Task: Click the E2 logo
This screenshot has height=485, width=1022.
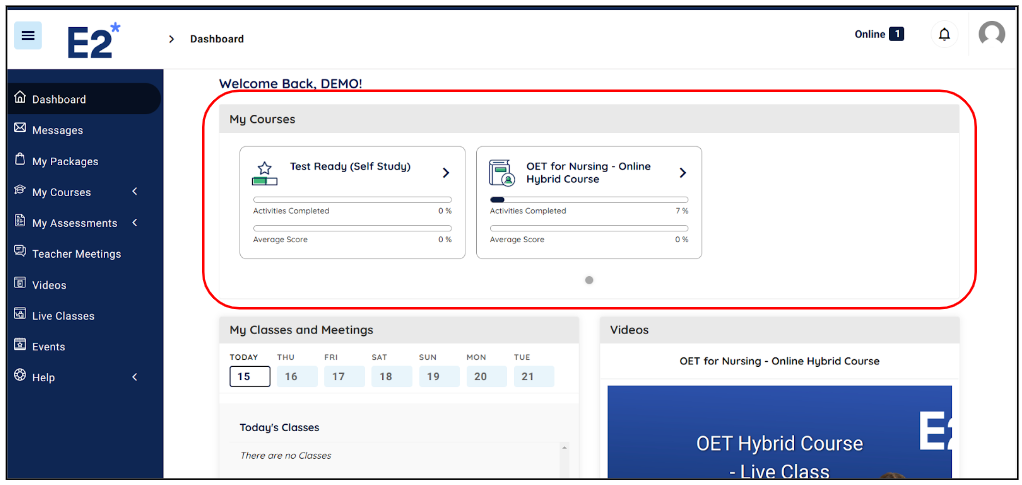Action: coord(94,40)
